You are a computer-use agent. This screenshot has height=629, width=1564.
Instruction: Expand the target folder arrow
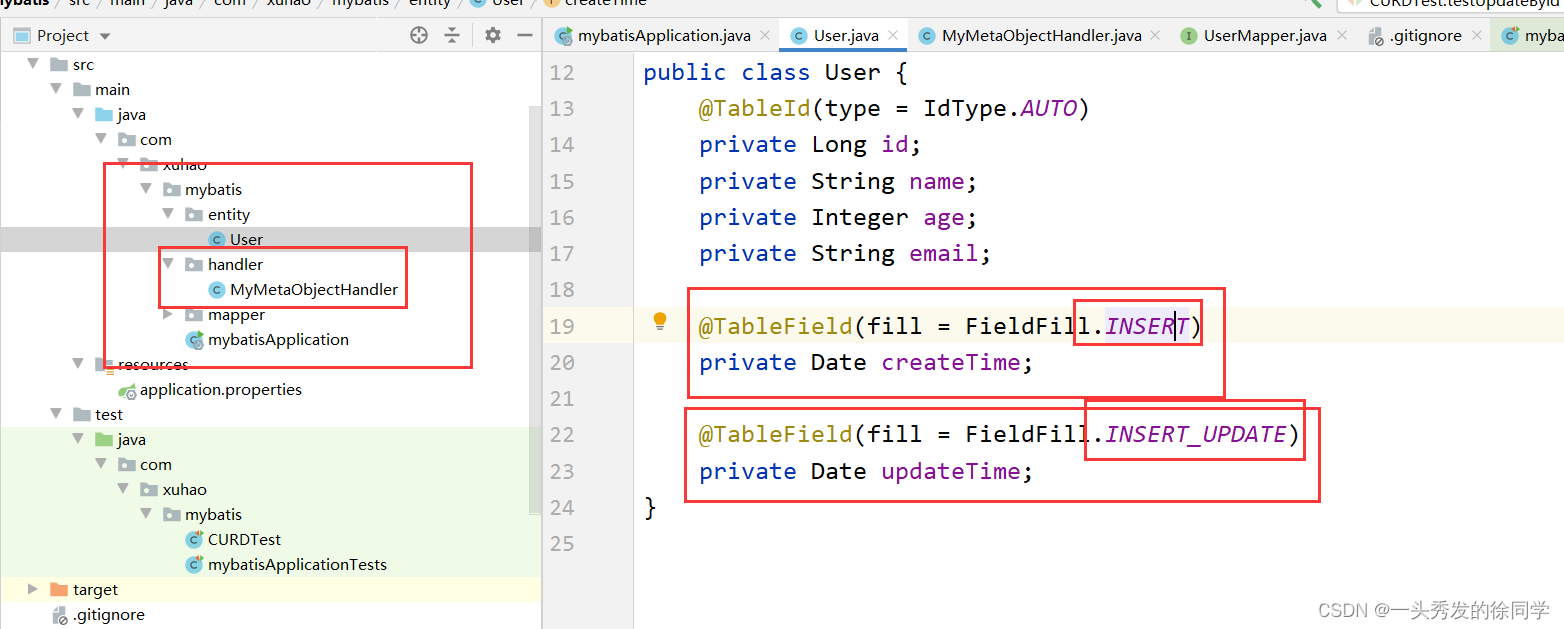[x=33, y=589]
